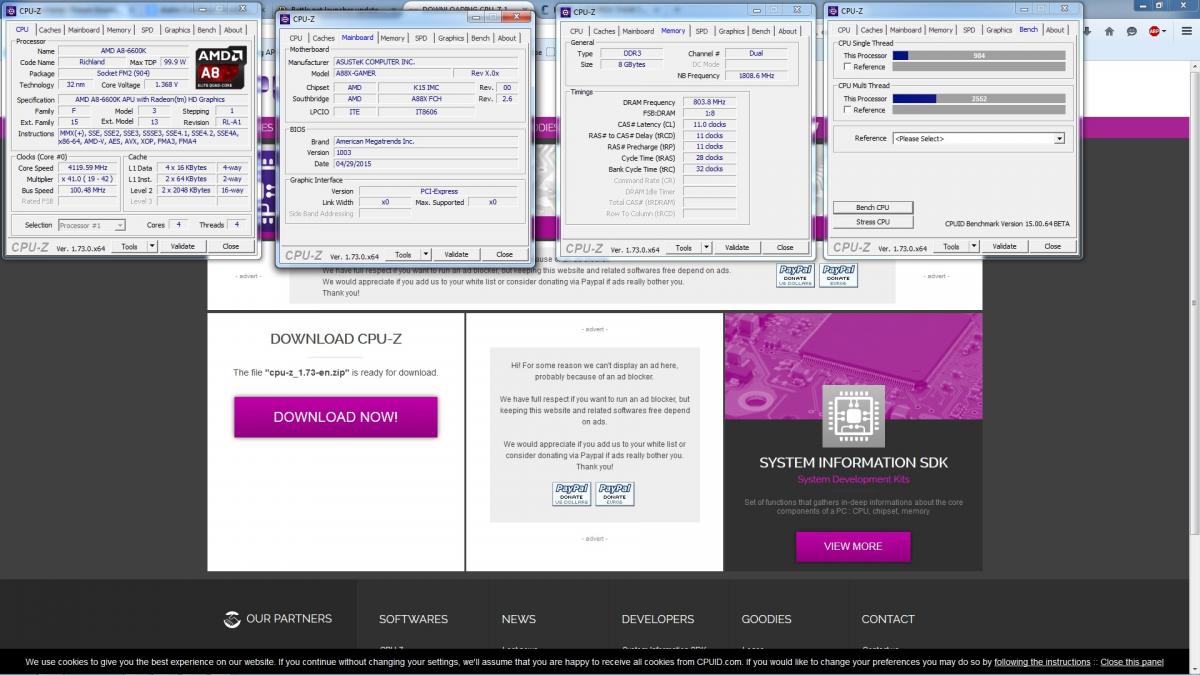Open the Reference 'Please Select' dropdown
Screen dimensions: 1200x675
(978, 138)
